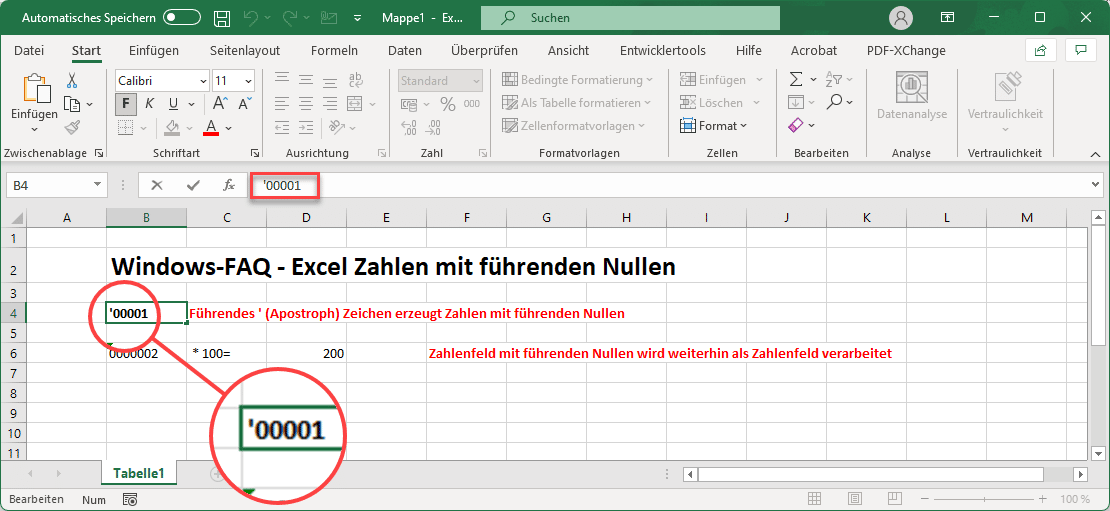
Task: Open Find & Select magnifier icon
Action: (834, 103)
